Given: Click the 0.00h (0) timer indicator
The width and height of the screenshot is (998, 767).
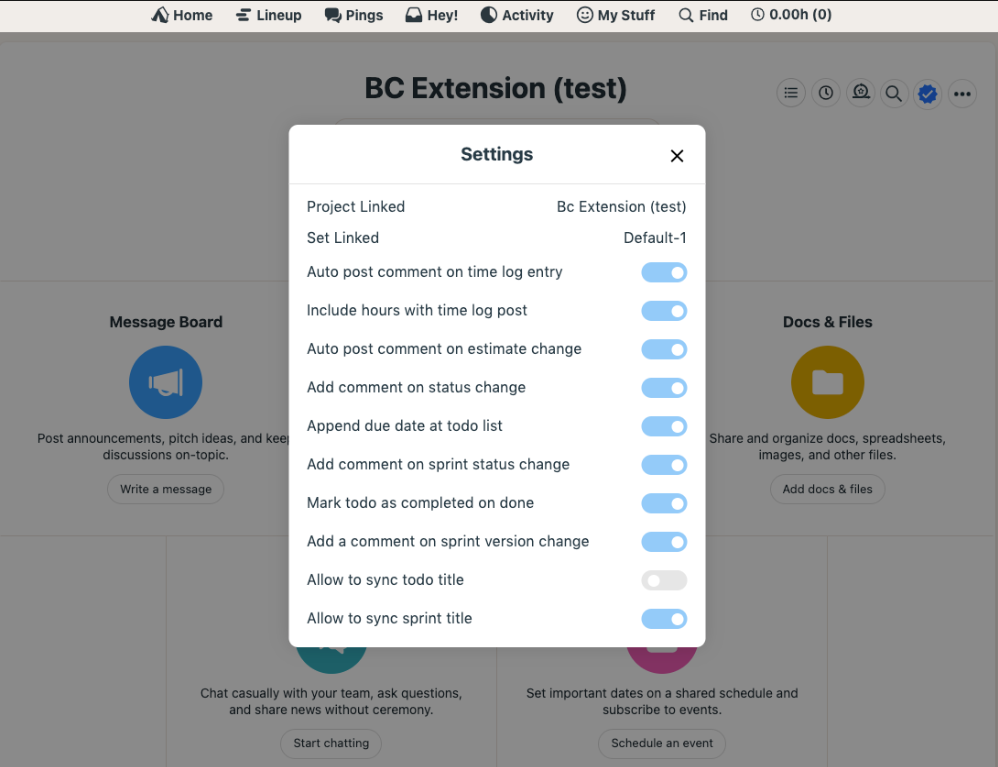Looking at the screenshot, I should pos(791,15).
